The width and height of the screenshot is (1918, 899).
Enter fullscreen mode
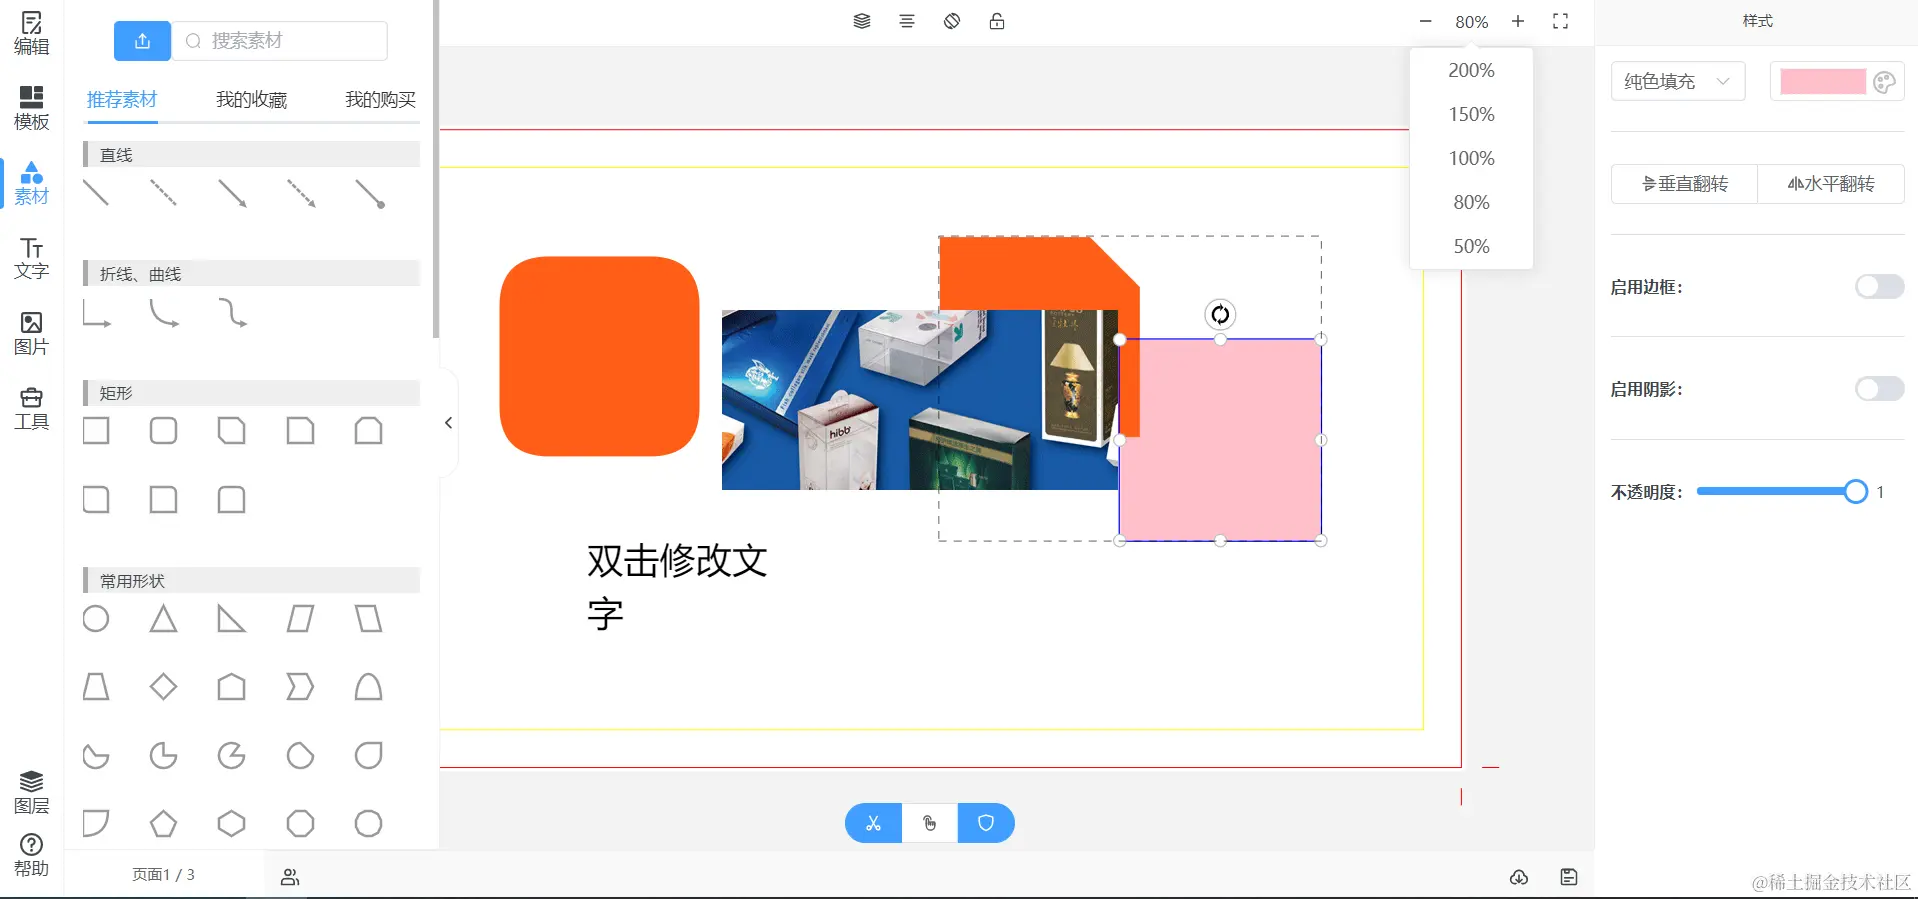1560,21
